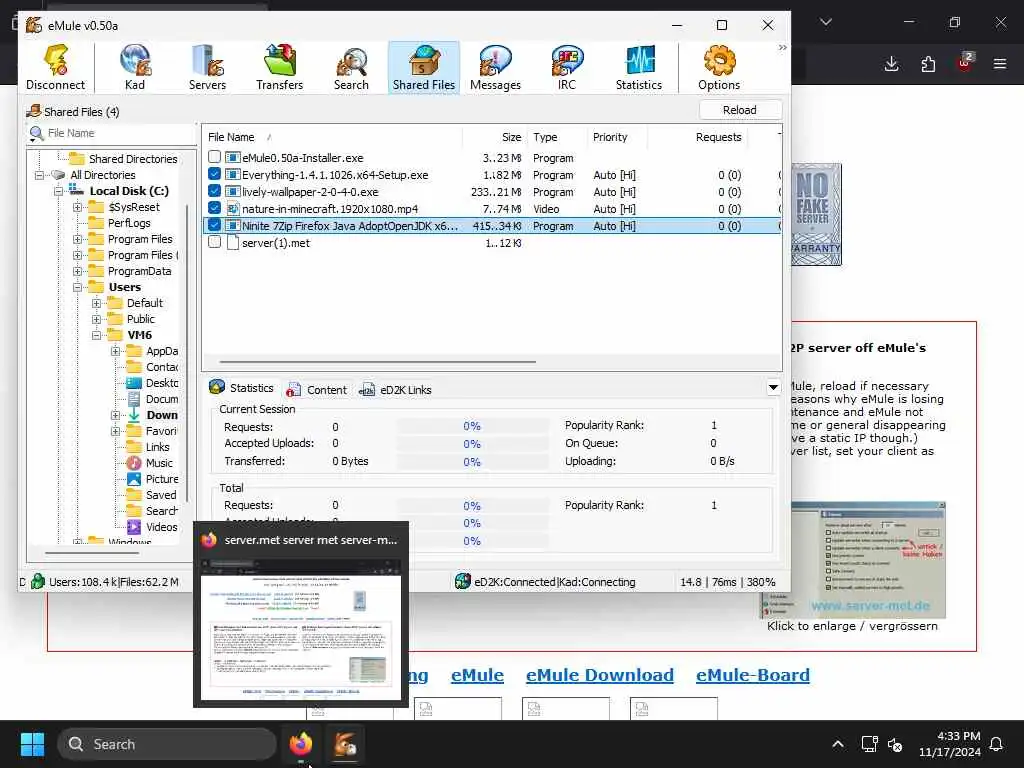
Task: Switch to the Content tab
Action: coord(317,390)
